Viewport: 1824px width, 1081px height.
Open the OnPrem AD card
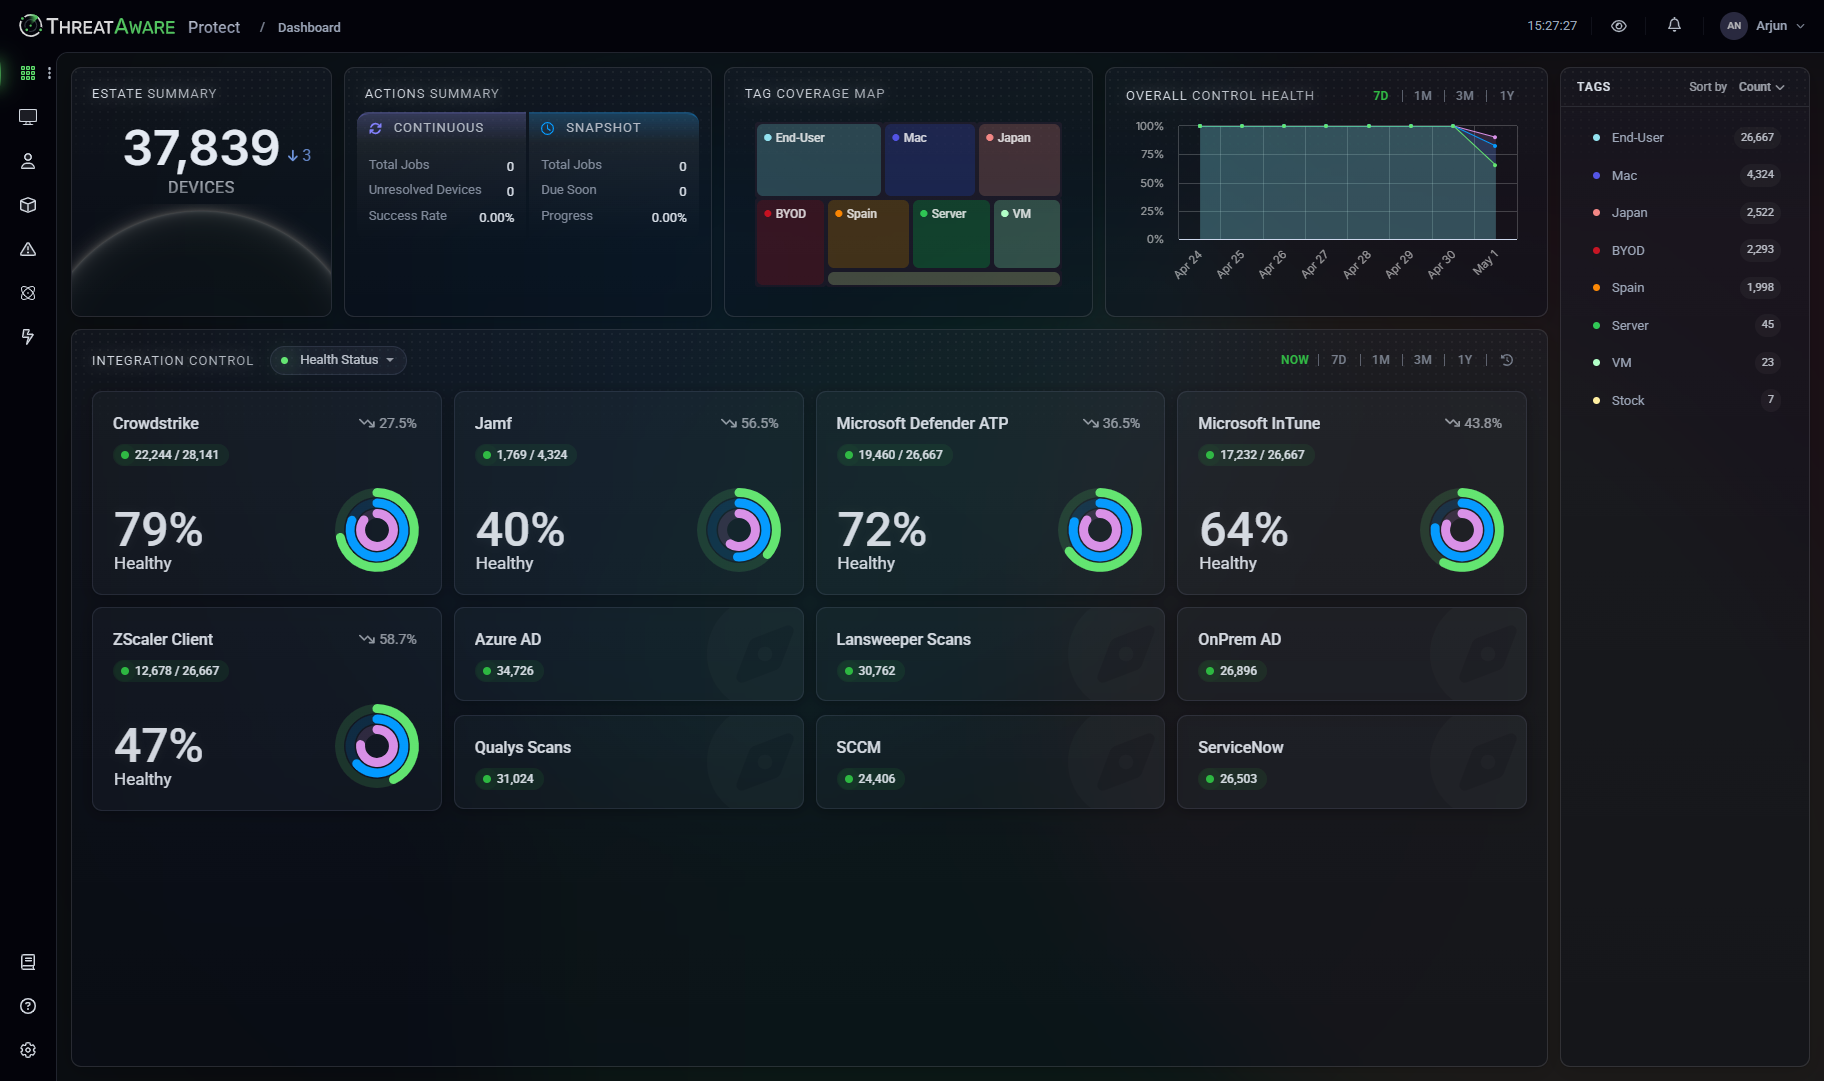tap(1352, 654)
